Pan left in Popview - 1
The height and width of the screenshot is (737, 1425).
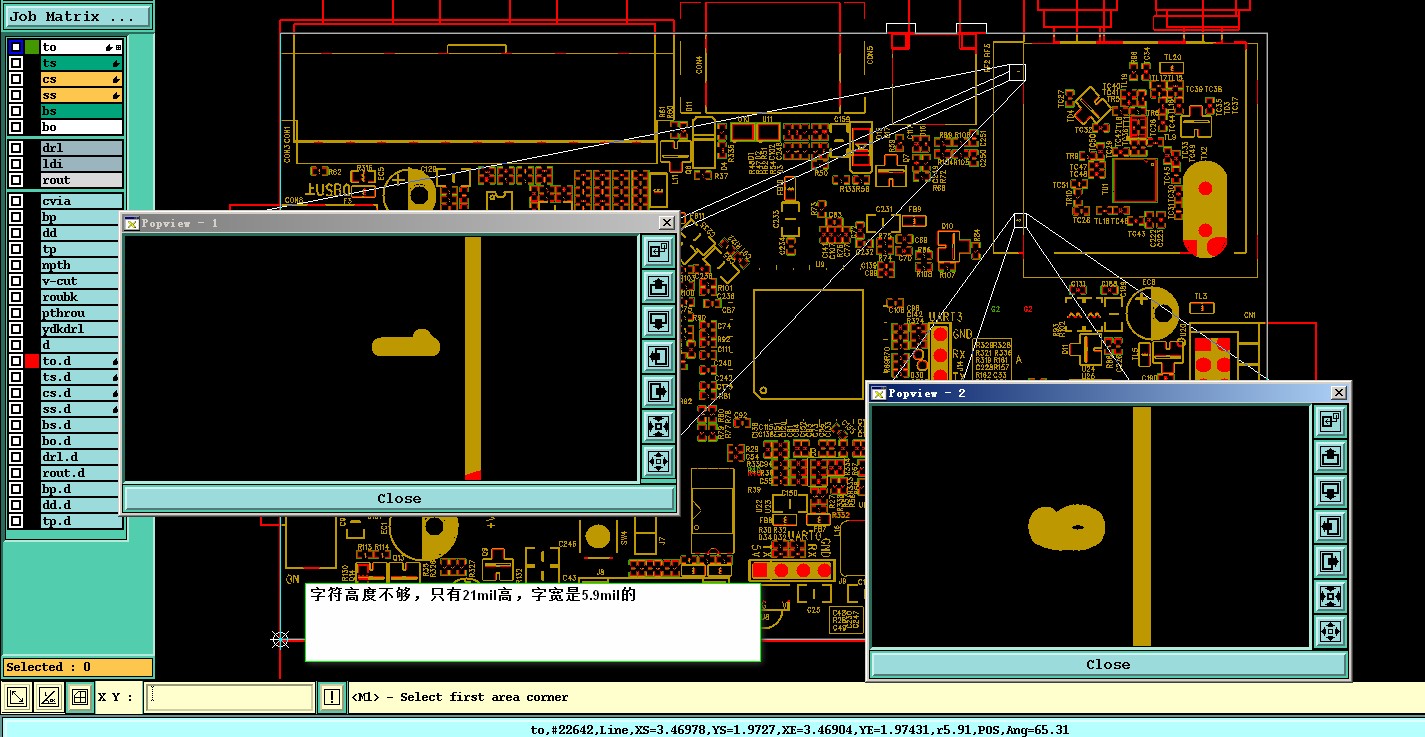point(658,356)
